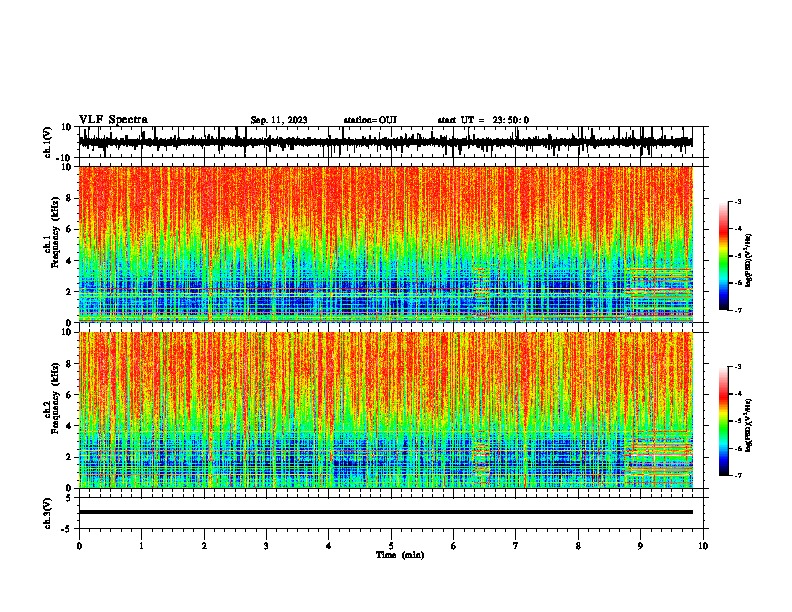
Task: Click the ch.1 voltage waveform panel
Action: coord(390,142)
